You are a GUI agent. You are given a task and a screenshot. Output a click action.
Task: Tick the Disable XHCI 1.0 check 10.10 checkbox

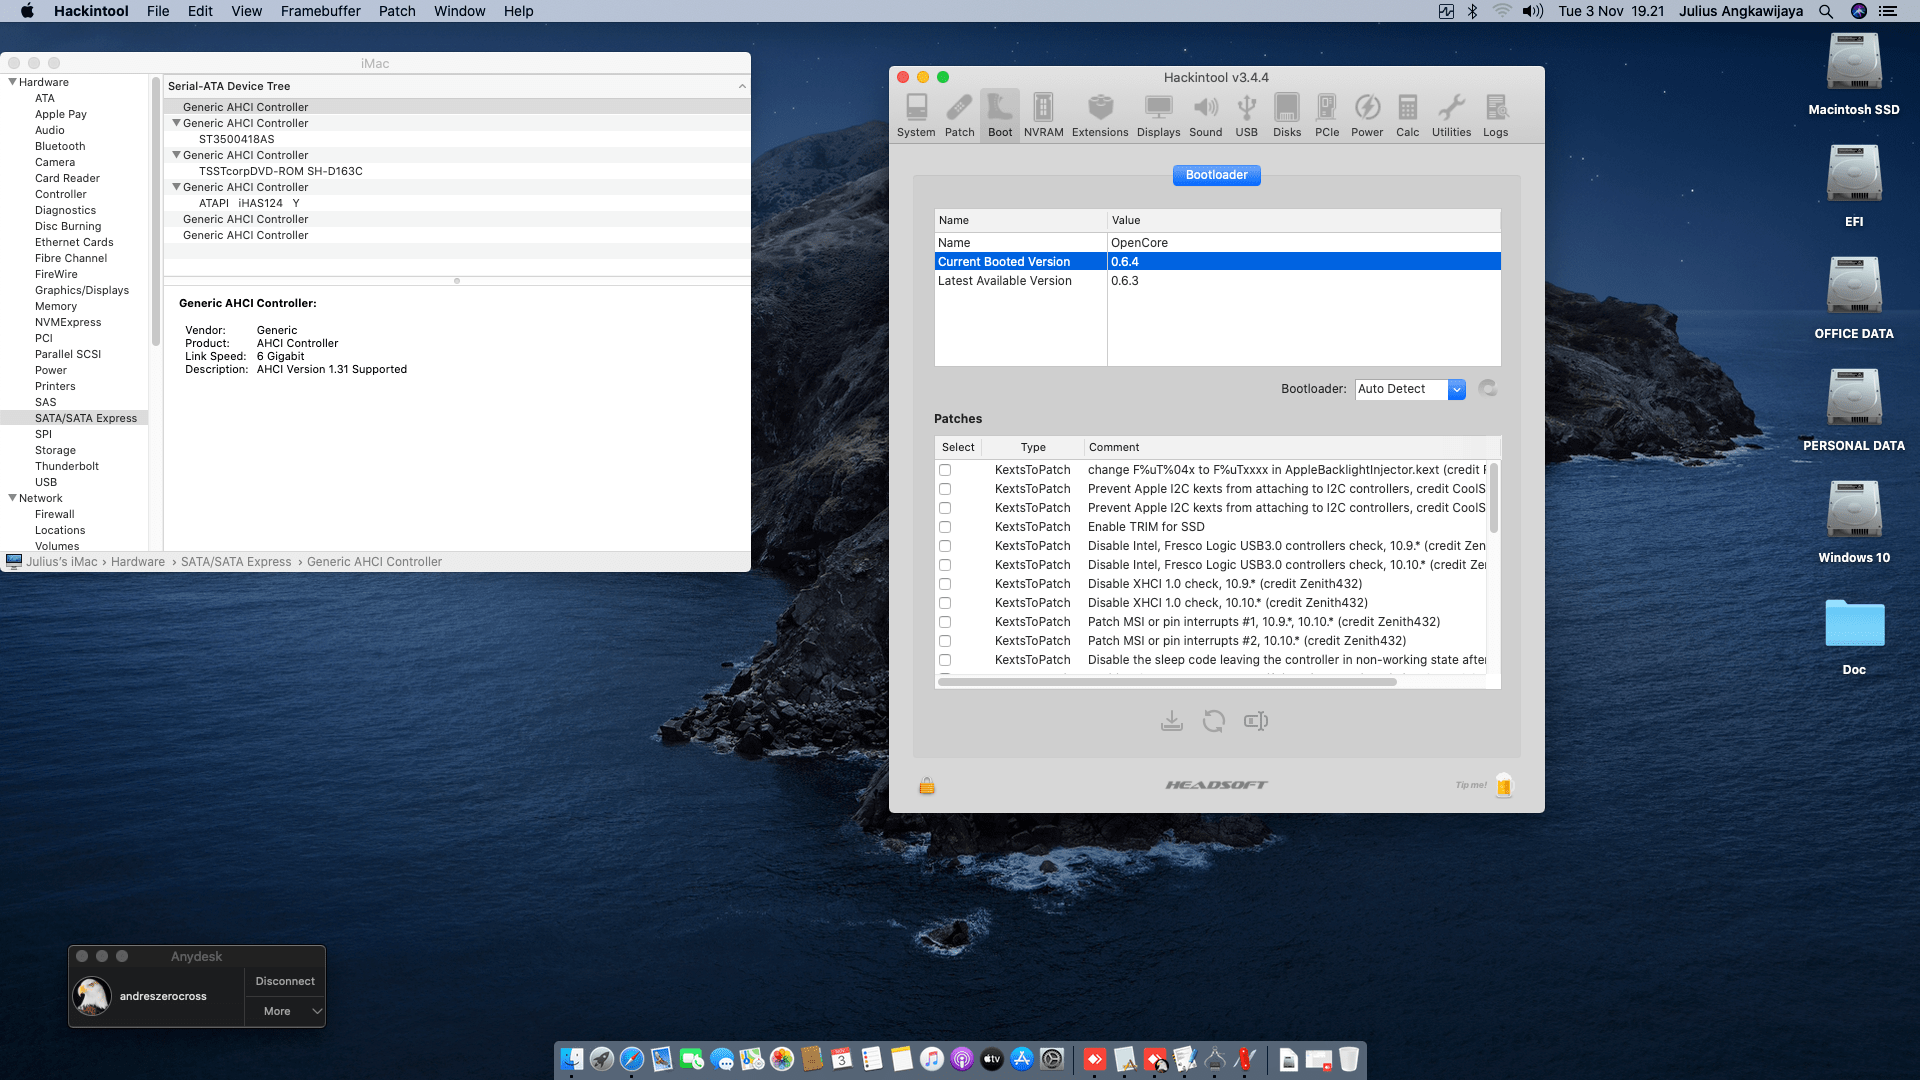click(x=945, y=603)
